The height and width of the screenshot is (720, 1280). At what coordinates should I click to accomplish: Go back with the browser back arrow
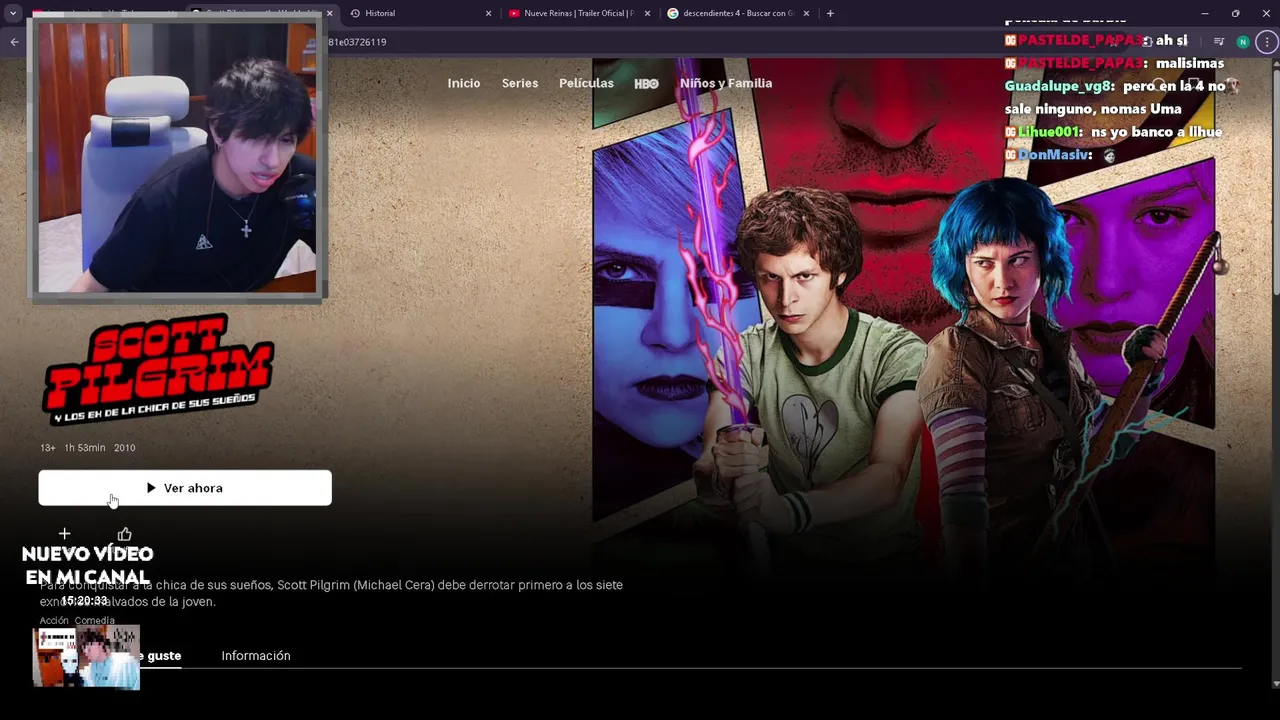pyautogui.click(x=14, y=42)
